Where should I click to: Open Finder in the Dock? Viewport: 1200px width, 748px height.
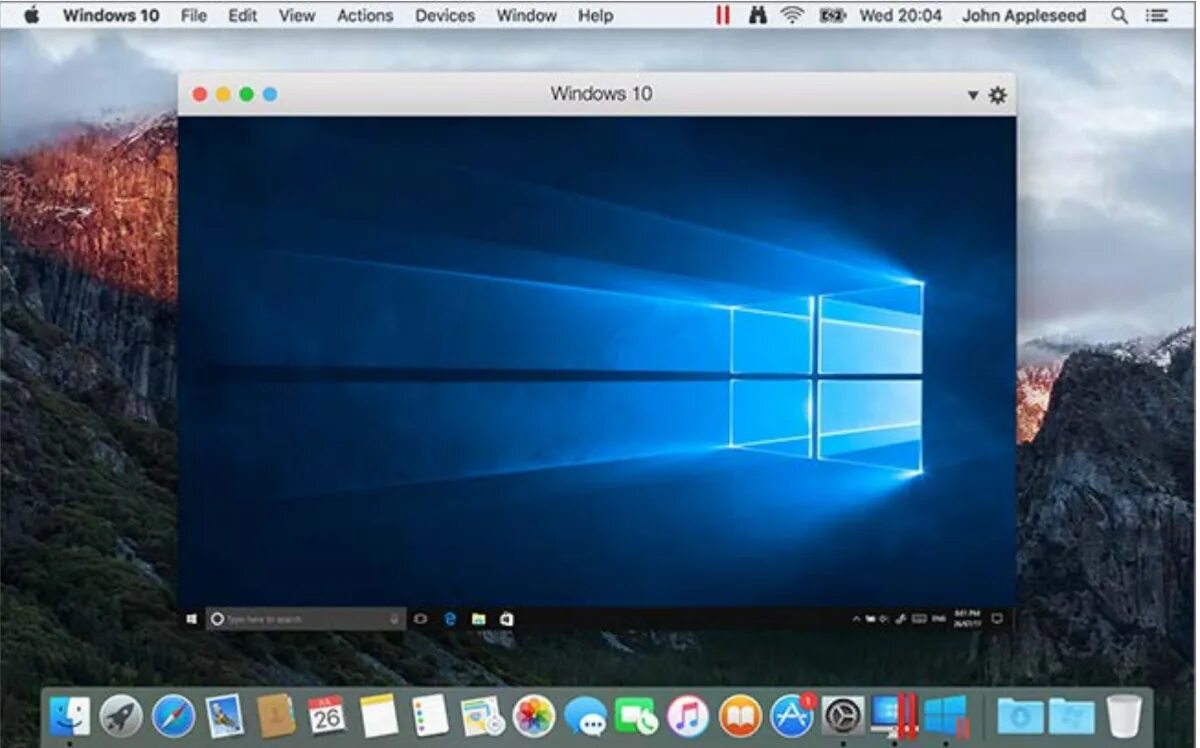point(69,716)
